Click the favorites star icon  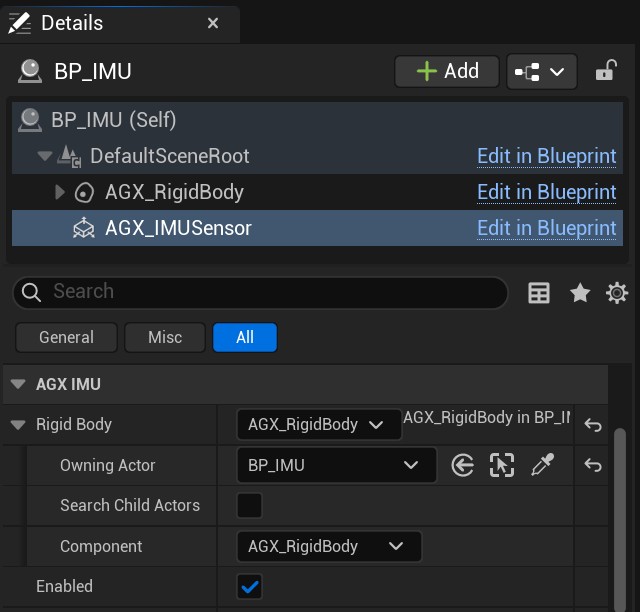click(x=580, y=292)
